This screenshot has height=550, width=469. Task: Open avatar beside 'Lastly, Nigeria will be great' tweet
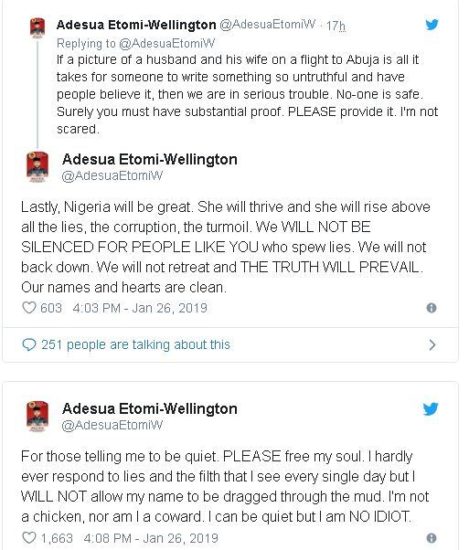pos(38,166)
